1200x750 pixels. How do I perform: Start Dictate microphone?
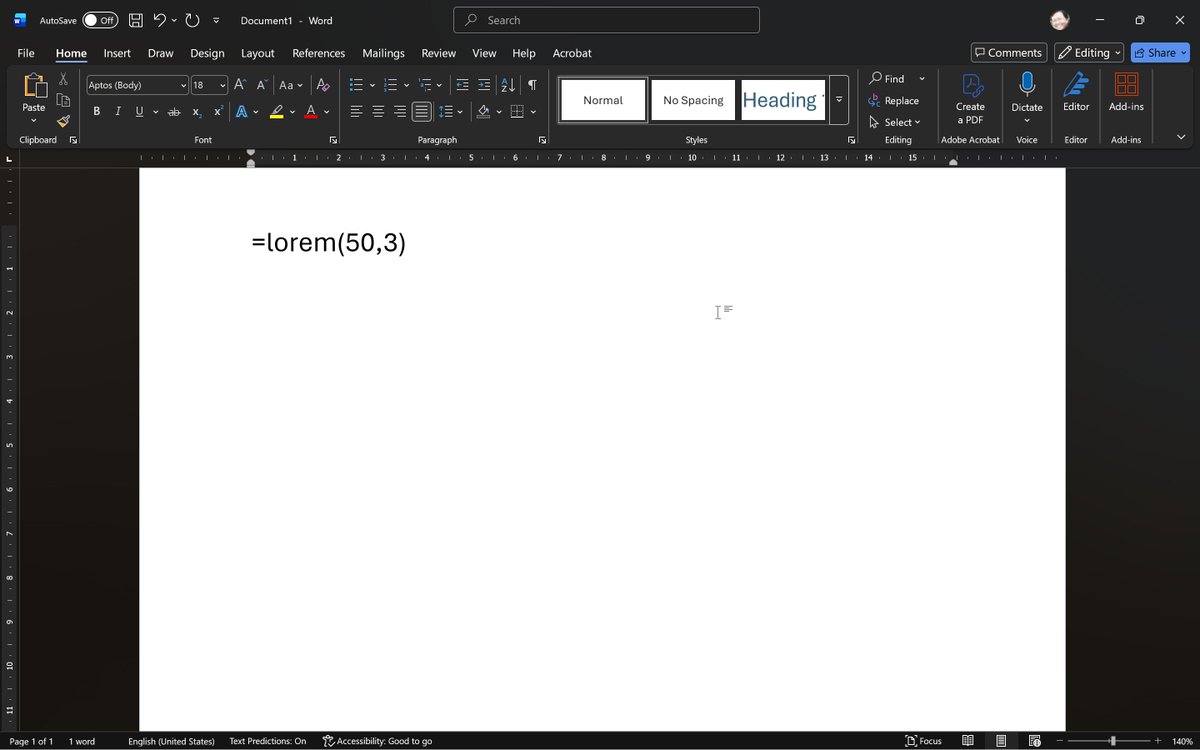click(x=1027, y=84)
